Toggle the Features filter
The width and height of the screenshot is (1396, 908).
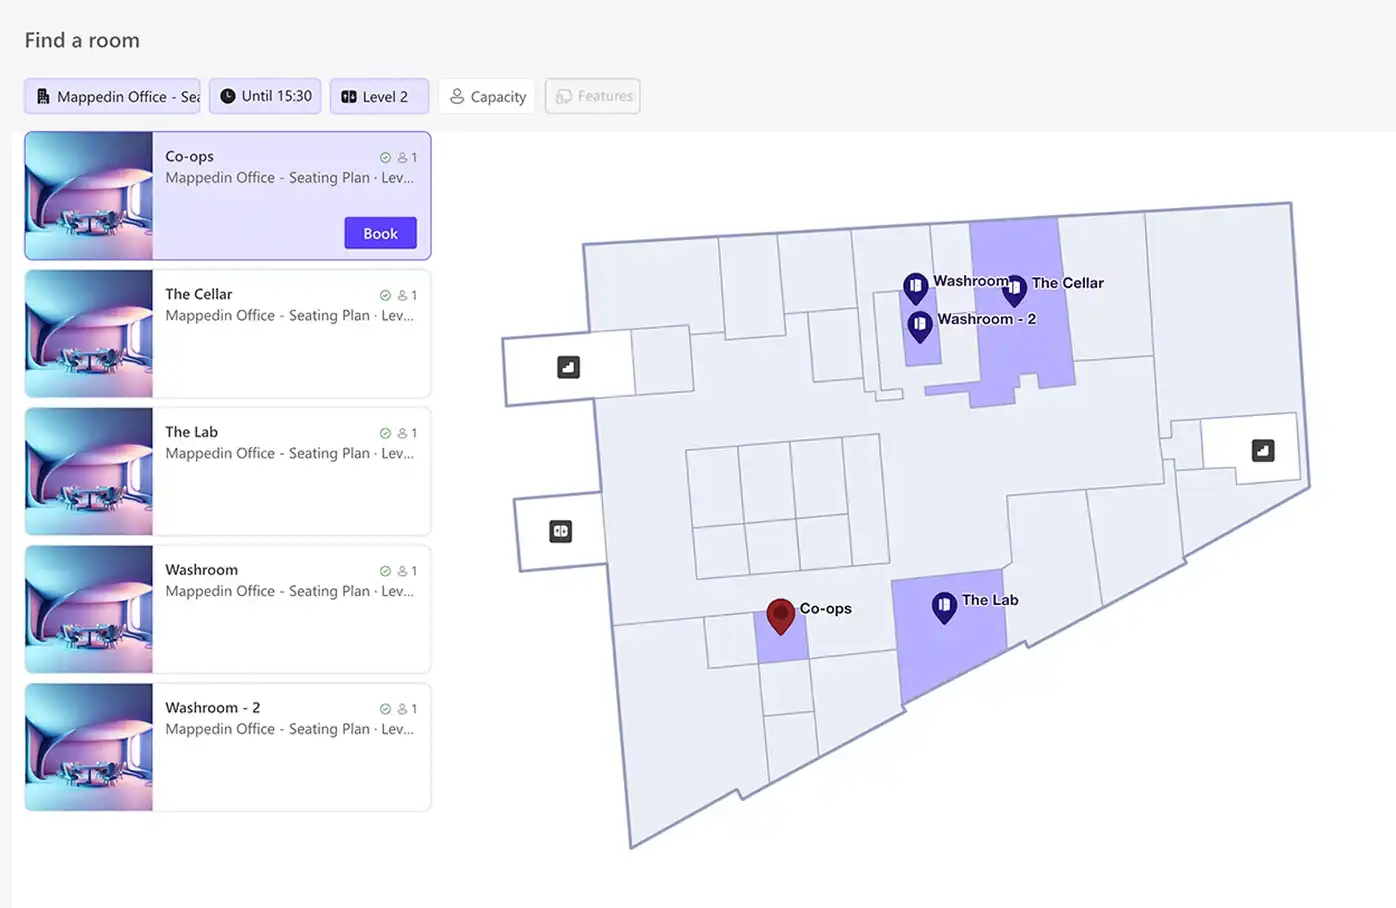(592, 96)
